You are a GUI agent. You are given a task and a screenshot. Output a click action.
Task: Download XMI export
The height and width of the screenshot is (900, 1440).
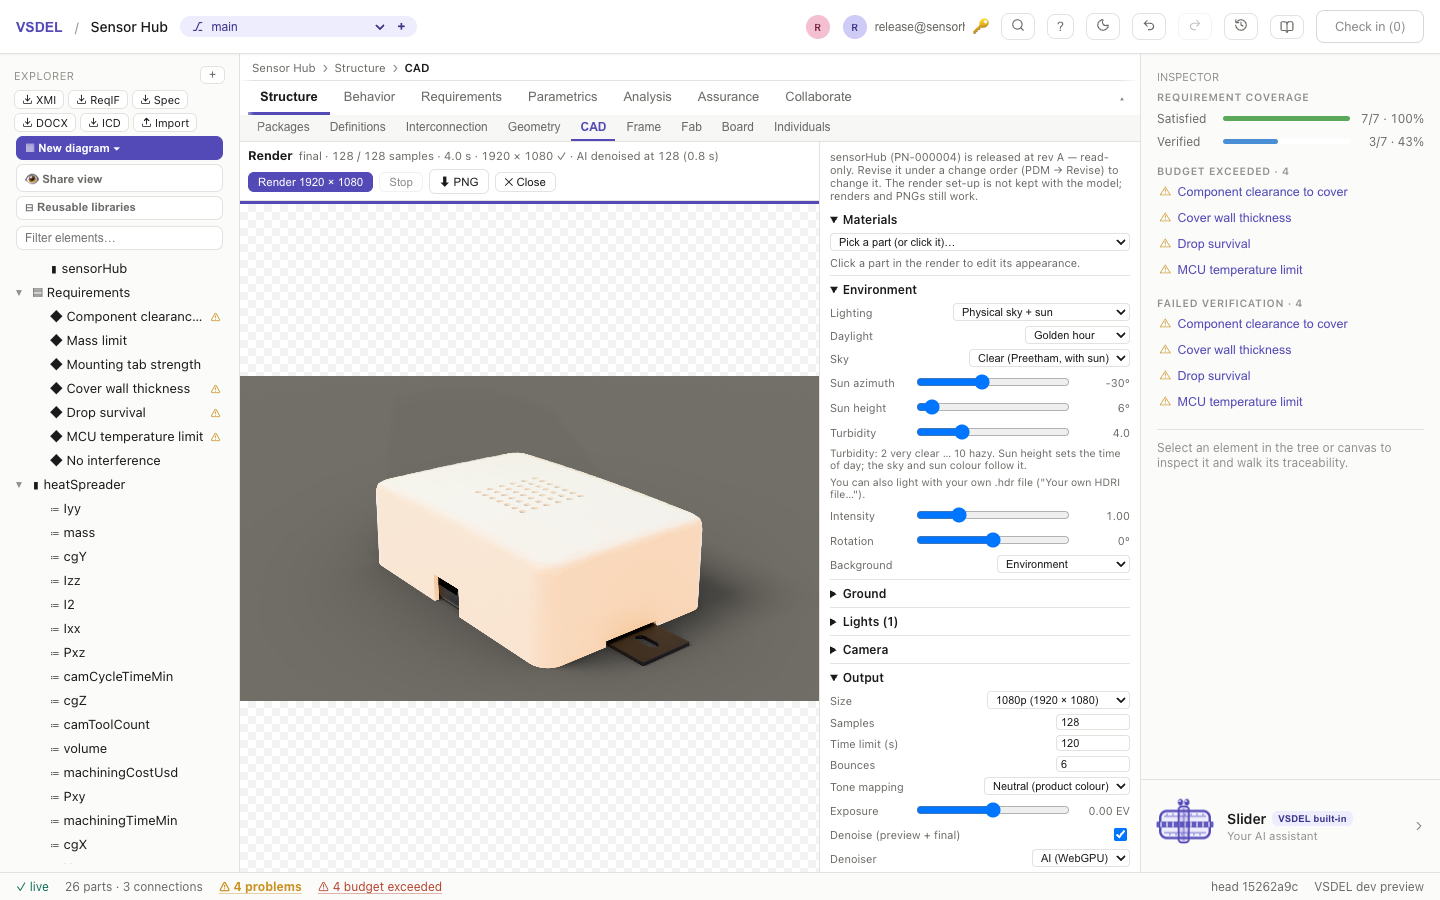pyautogui.click(x=39, y=100)
